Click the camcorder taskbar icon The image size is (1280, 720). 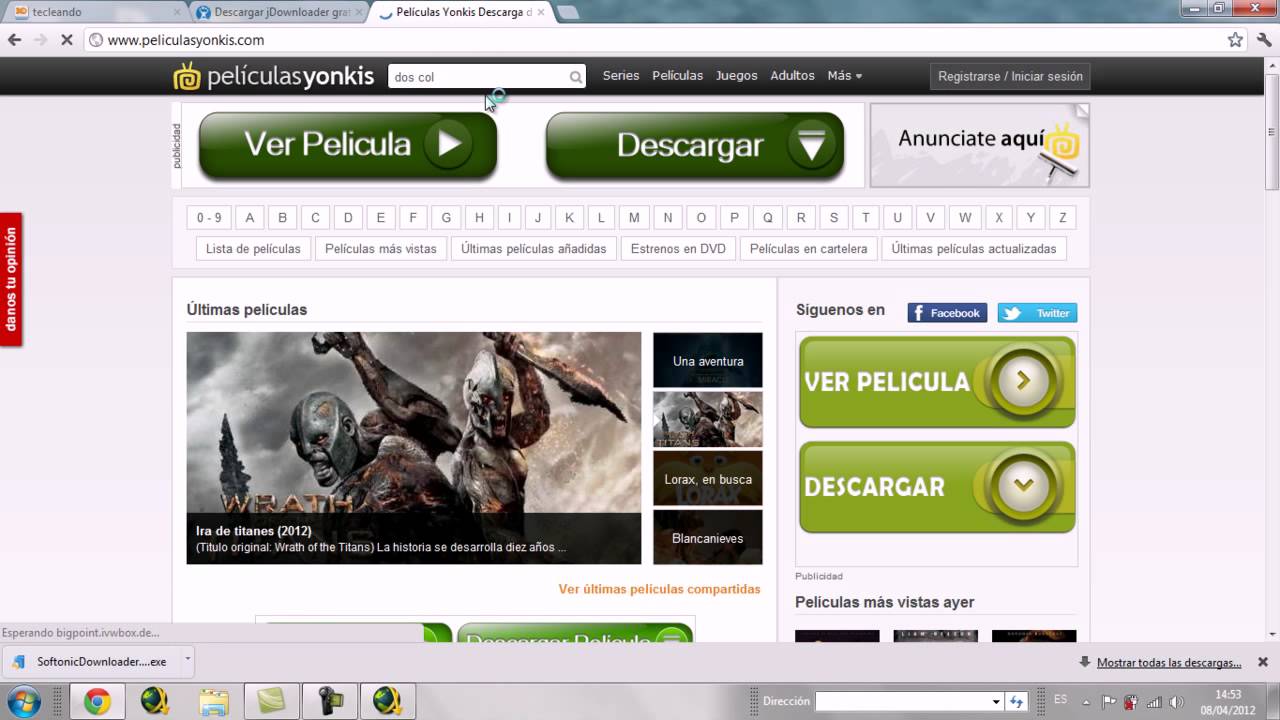(329, 701)
